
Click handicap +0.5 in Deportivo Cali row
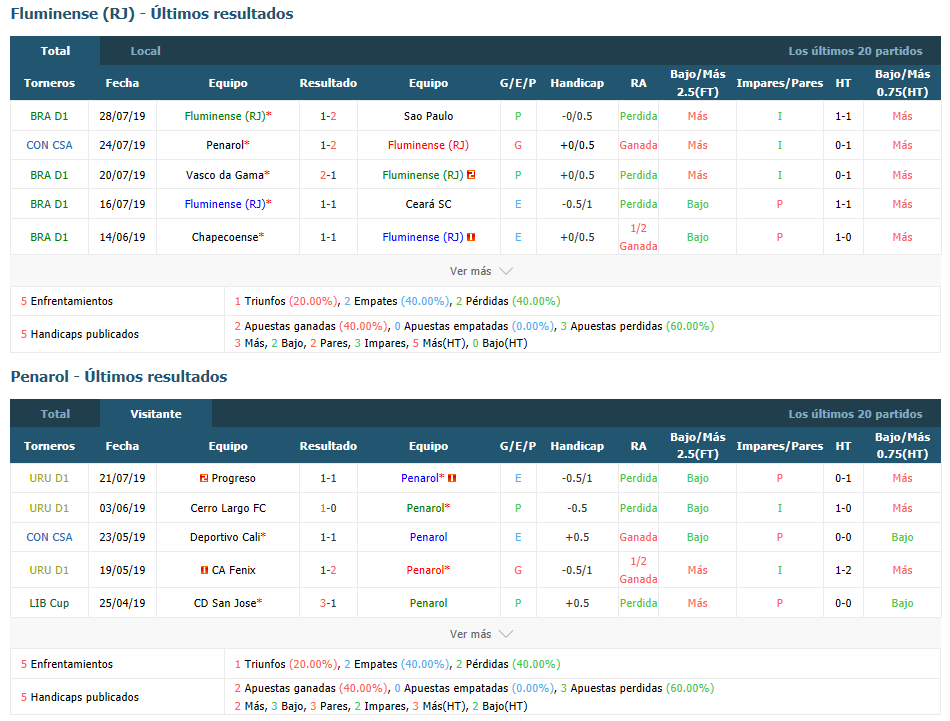577,537
